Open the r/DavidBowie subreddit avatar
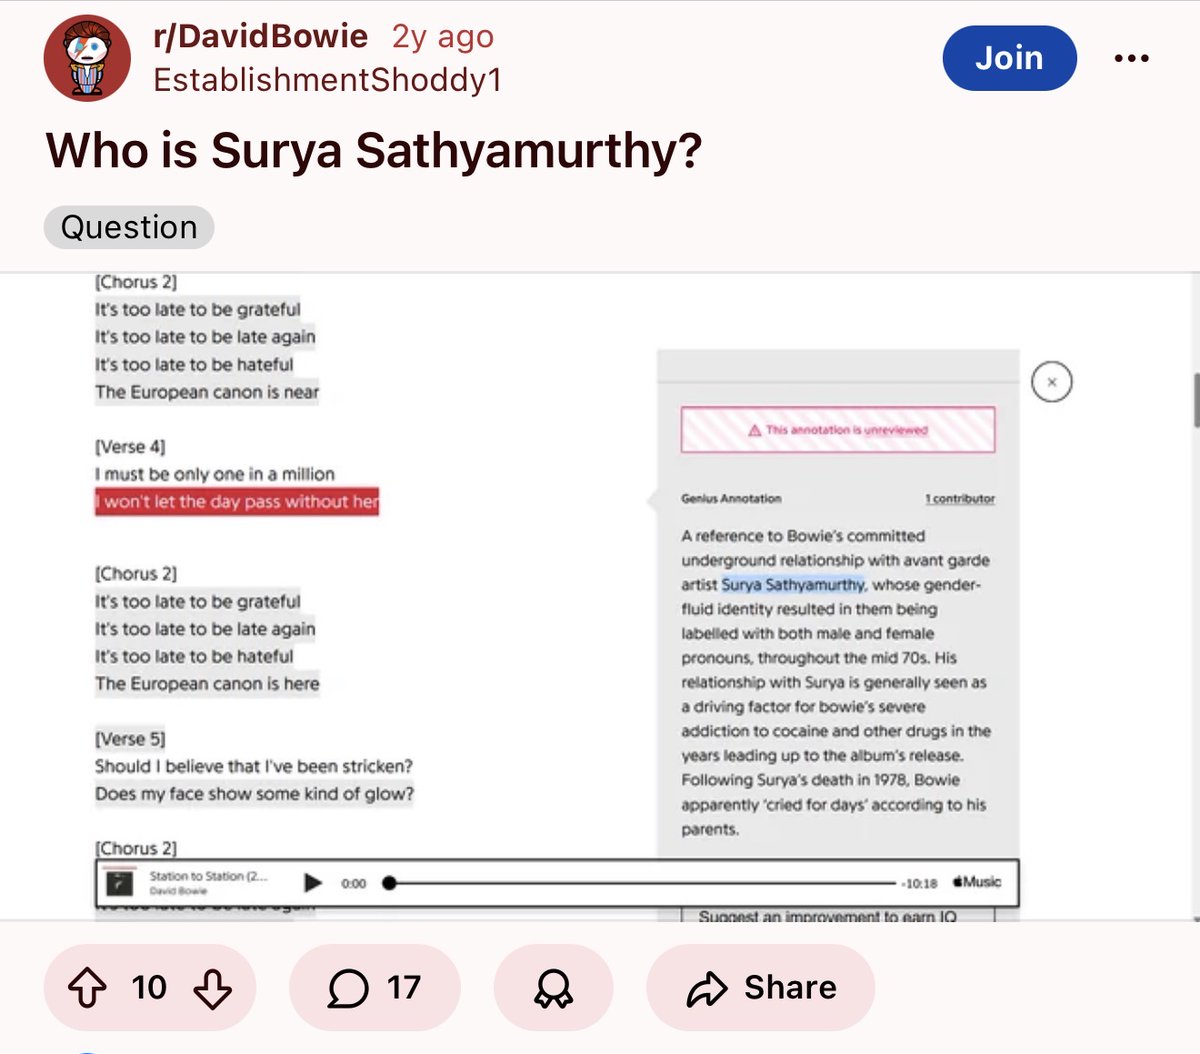 point(88,58)
